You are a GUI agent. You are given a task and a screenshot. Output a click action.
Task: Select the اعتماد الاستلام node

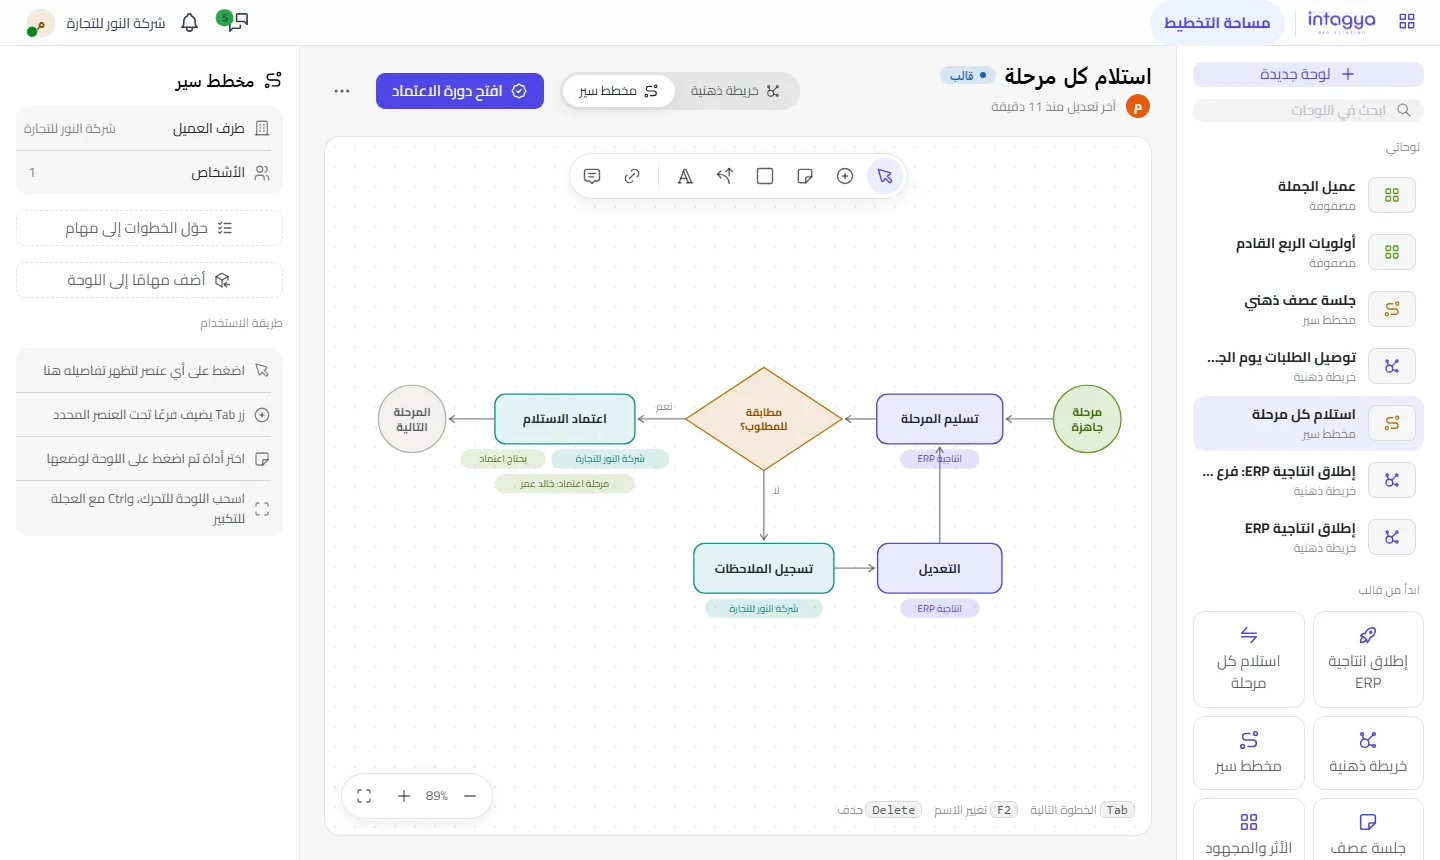click(x=565, y=419)
